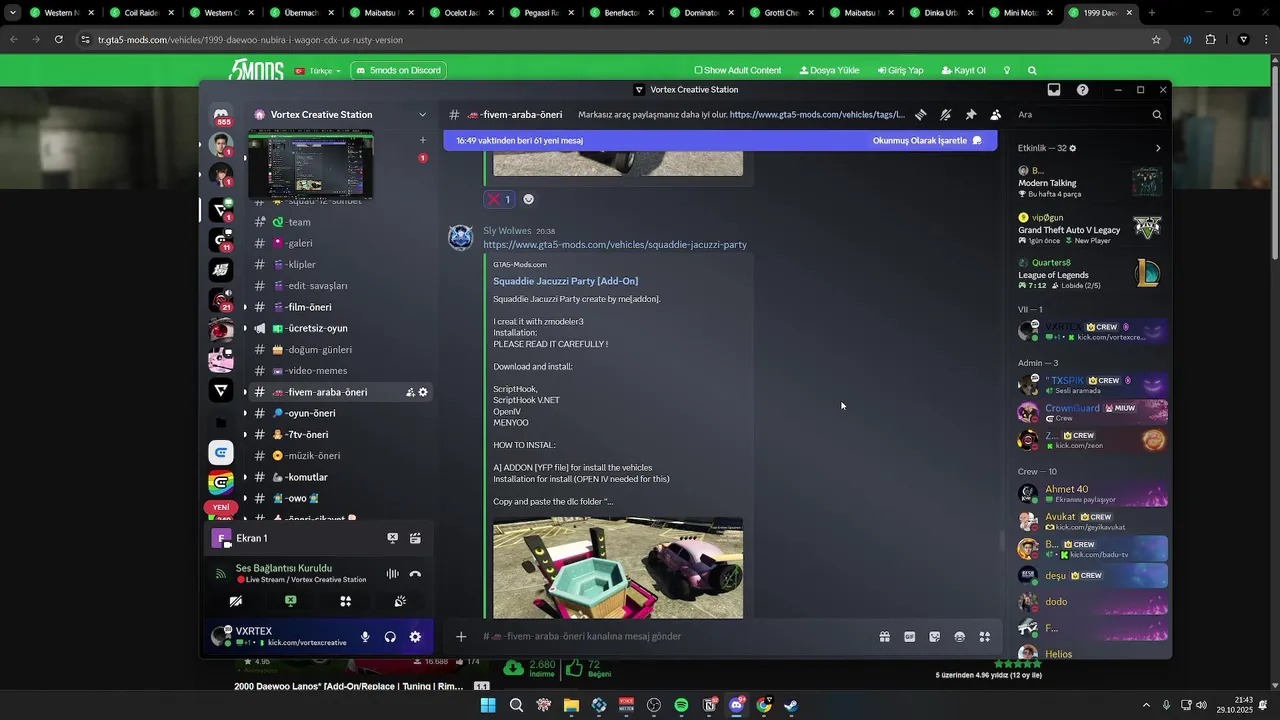
Task: Send a gift icon in message bar
Action: [x=884, y=637]
